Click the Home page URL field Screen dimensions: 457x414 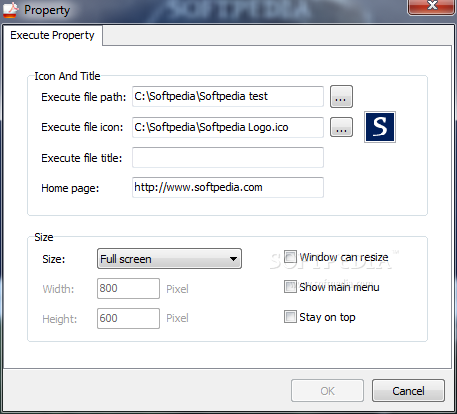[x=228, y=187]
